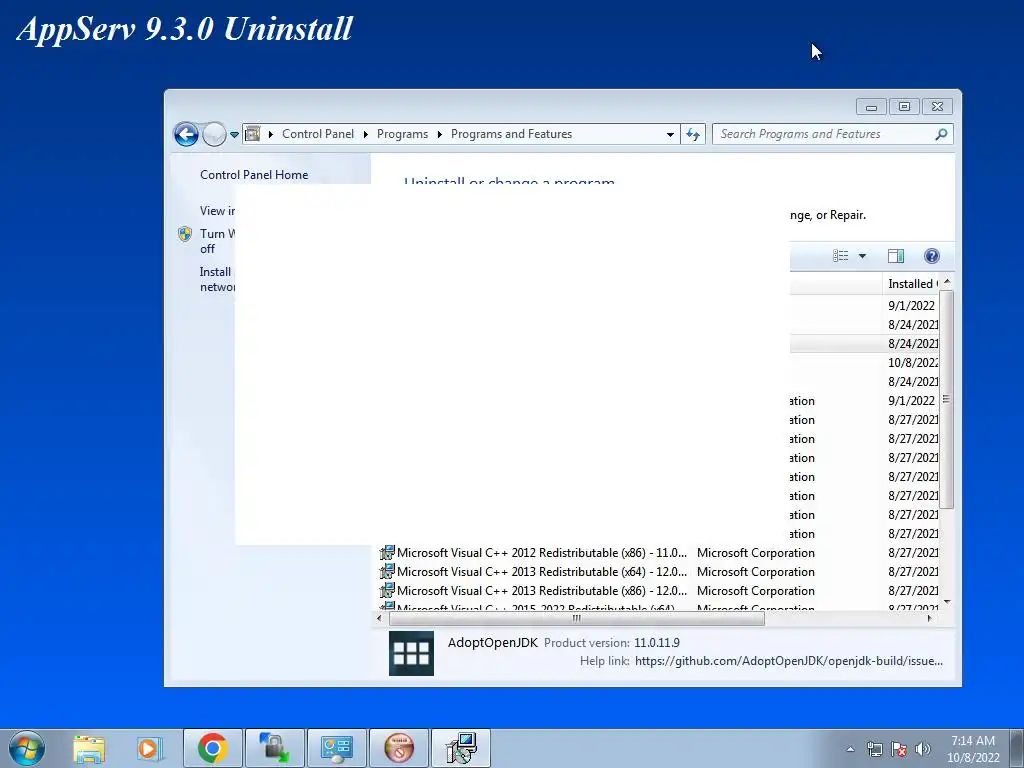Click the change view icon
The image size is (1024, 768).
pyautogui.click(x=840, y=256)
